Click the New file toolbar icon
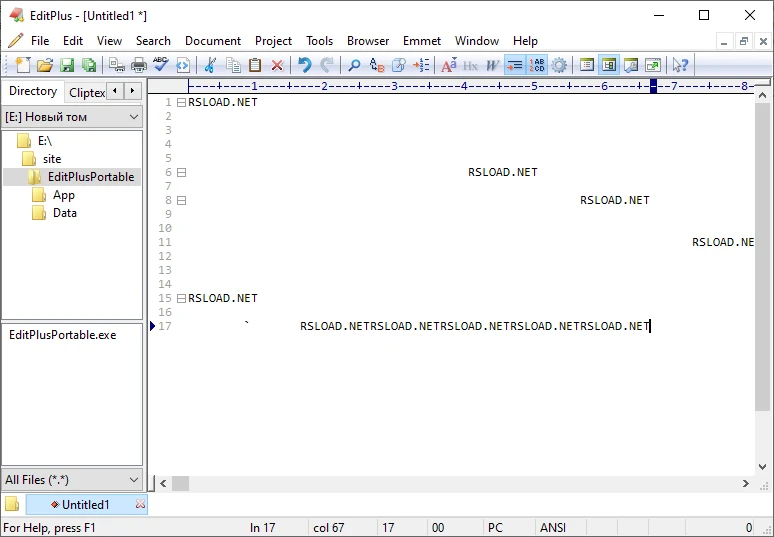This screenshot has height=537, width=774. 22,65
